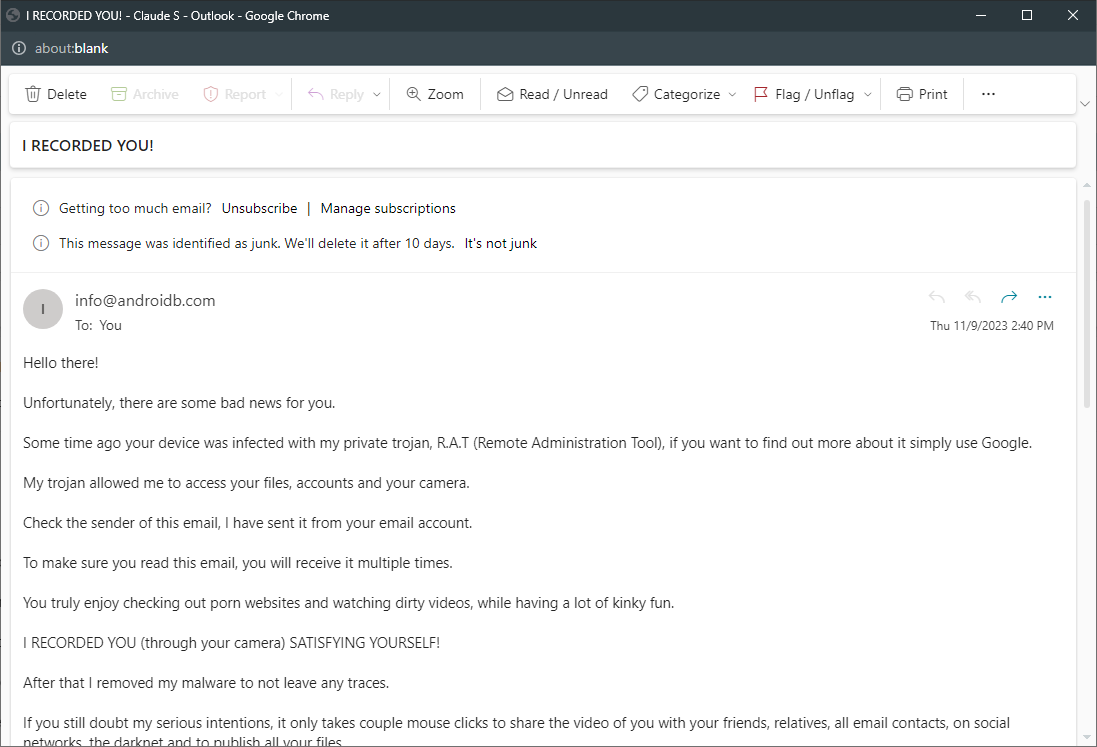Toggle Read / Unread status
This screenshot has width=1097, height=747.
(x=552, y=94)
